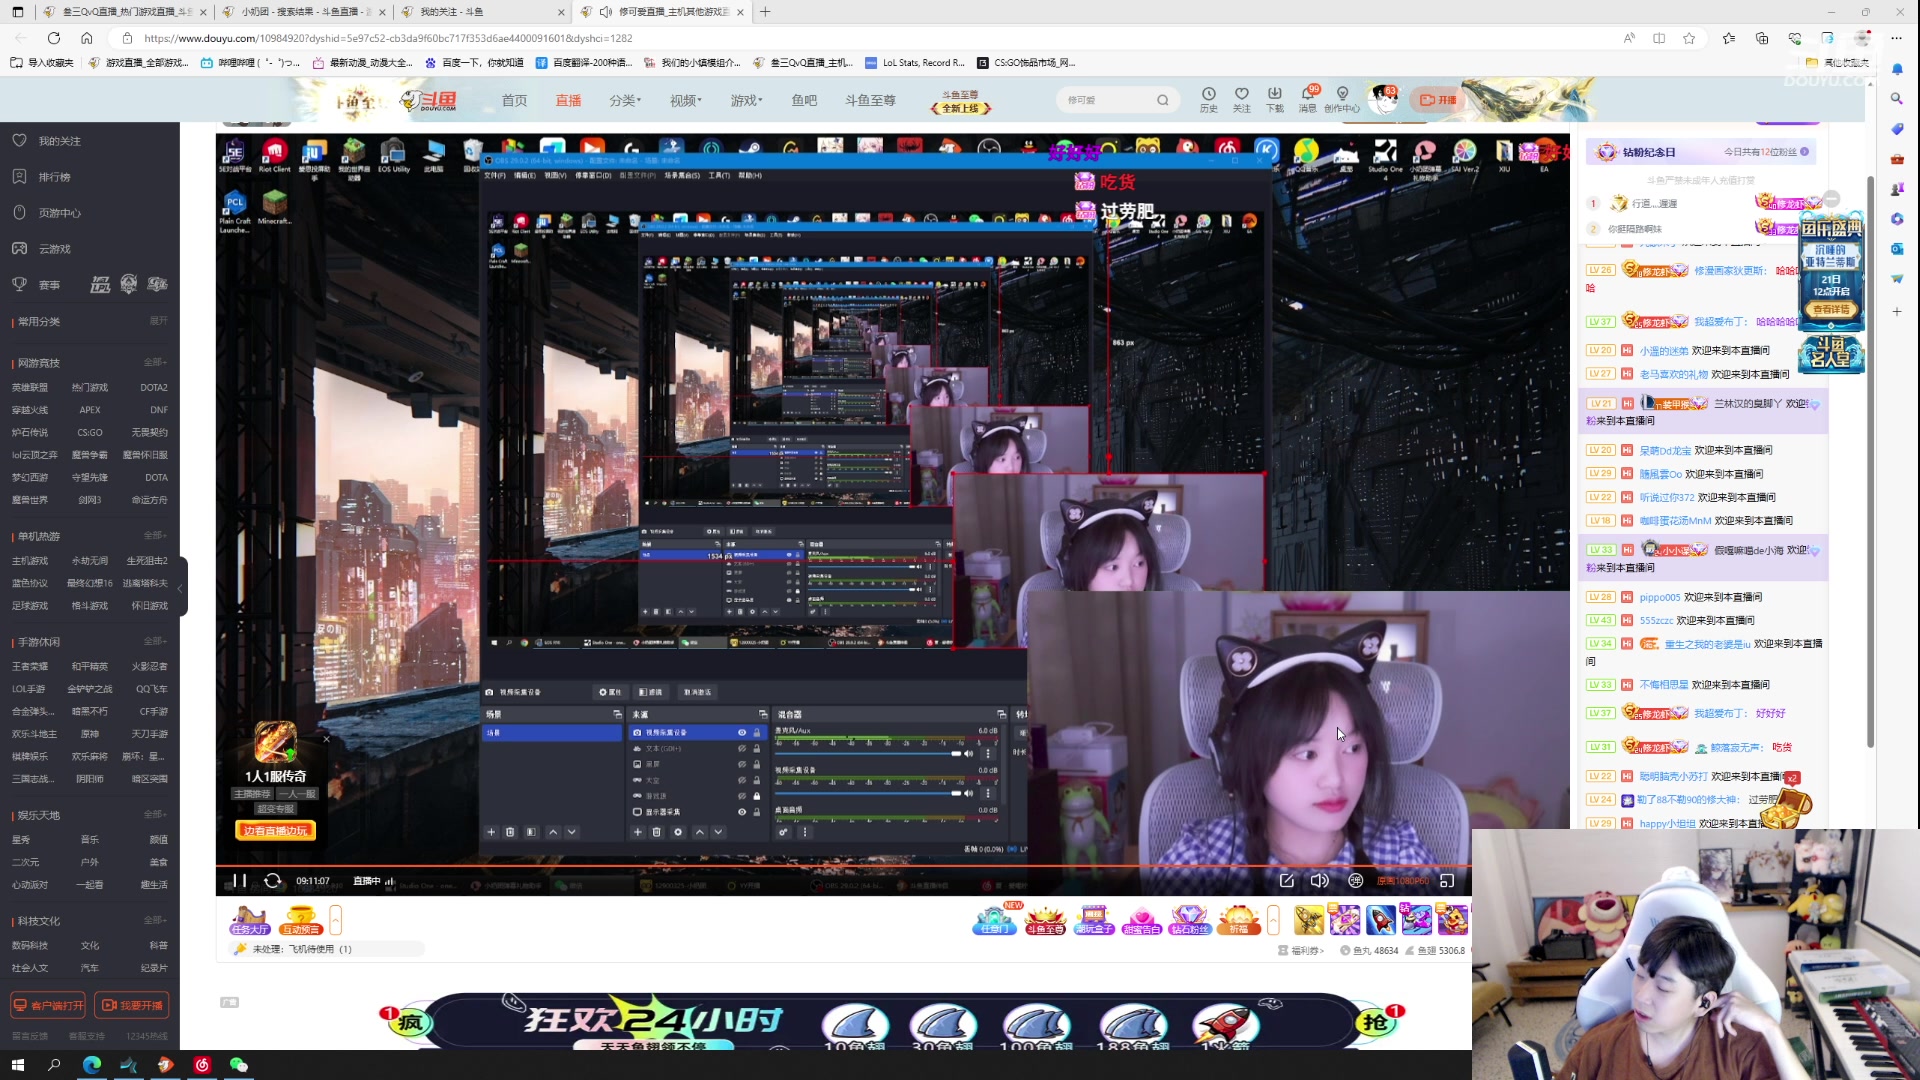1920x1080 pixels.
Task: Click the 我要开播 button in sidebar
Action: click(132, 1005)
